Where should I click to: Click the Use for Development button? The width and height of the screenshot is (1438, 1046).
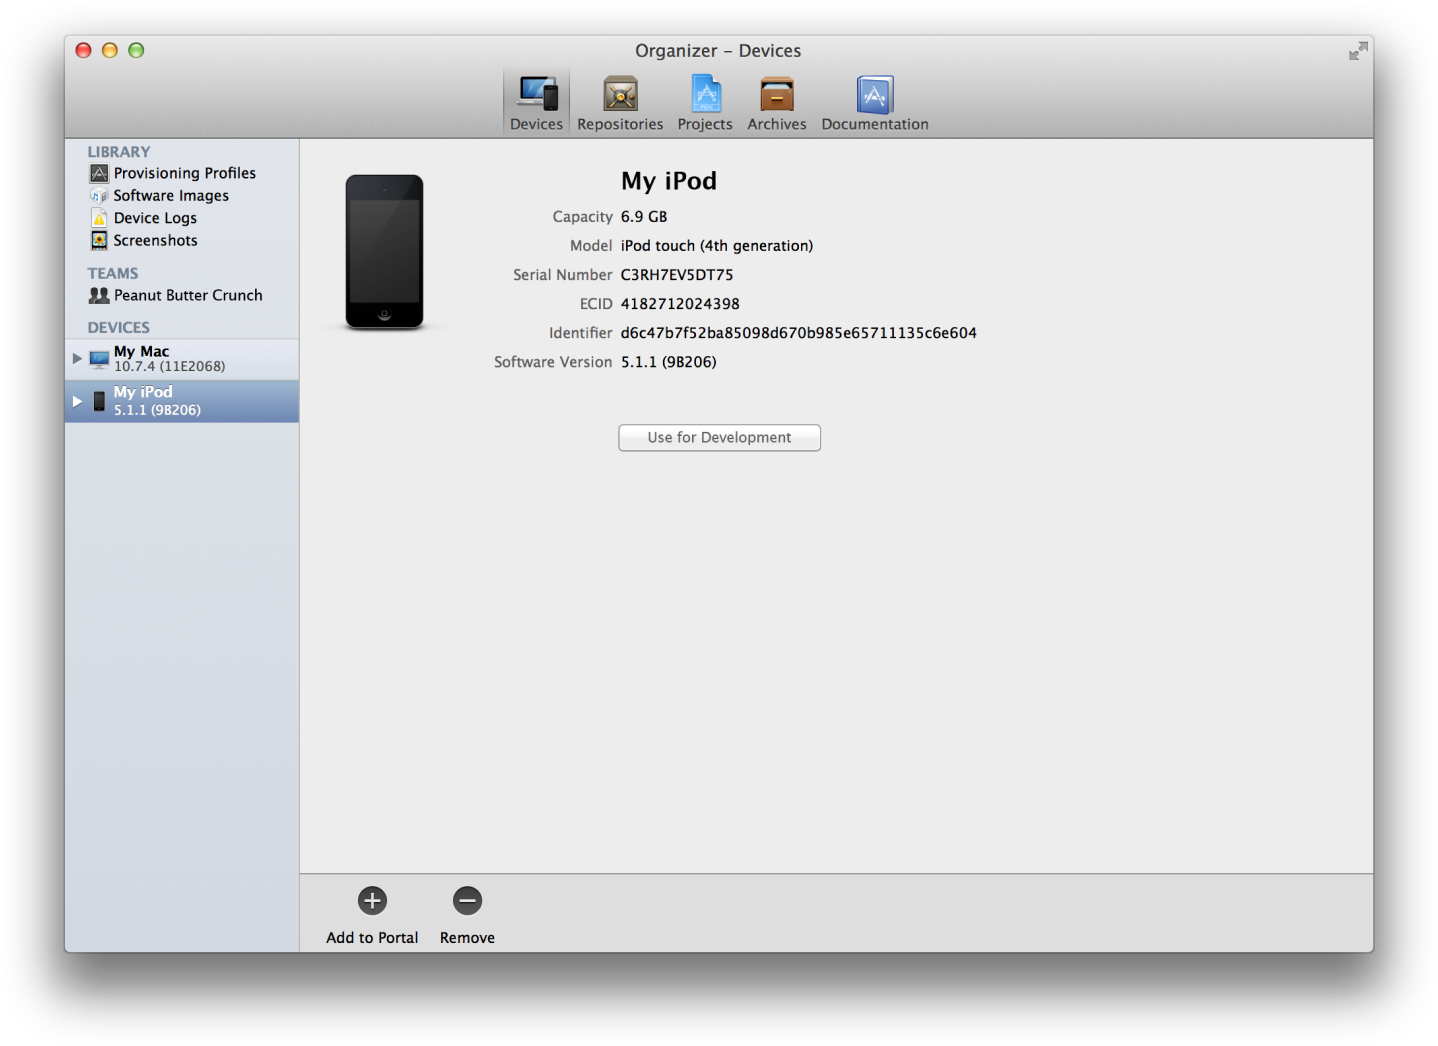pyautogui.click(x=719, y=438)
